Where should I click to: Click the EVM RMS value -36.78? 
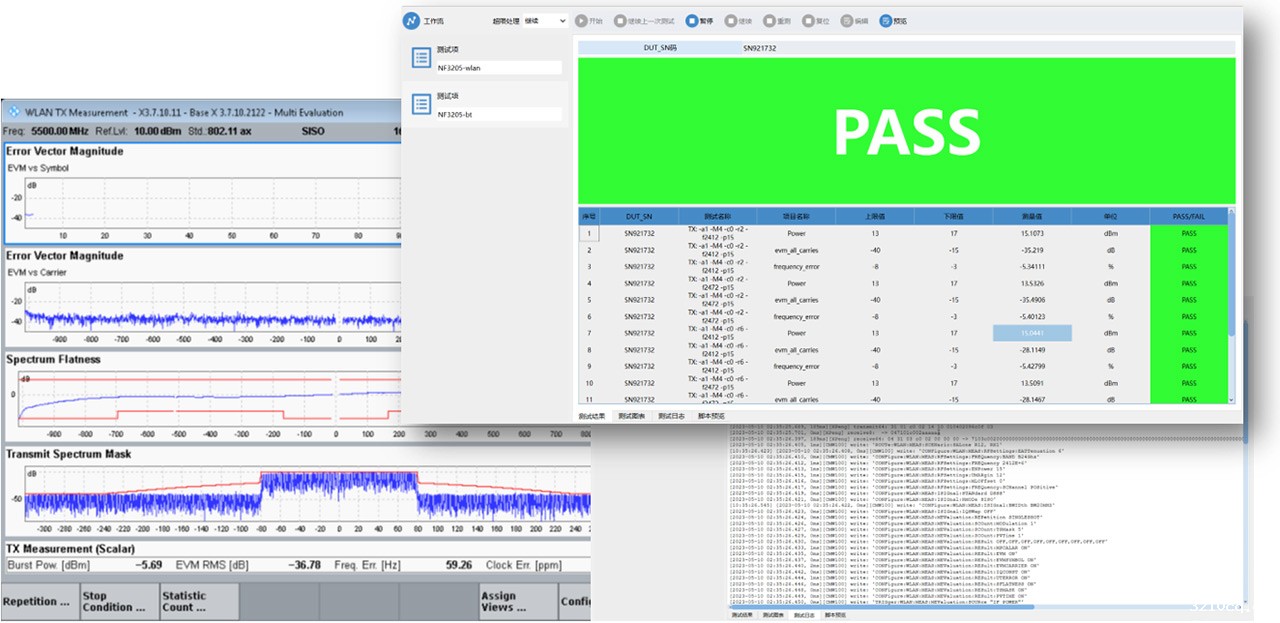coord(303,565)
